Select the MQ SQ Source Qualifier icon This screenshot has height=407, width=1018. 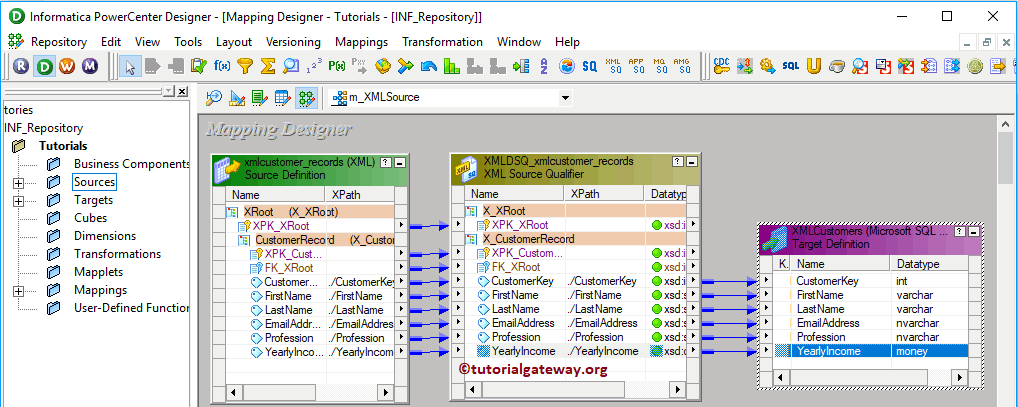659,66
